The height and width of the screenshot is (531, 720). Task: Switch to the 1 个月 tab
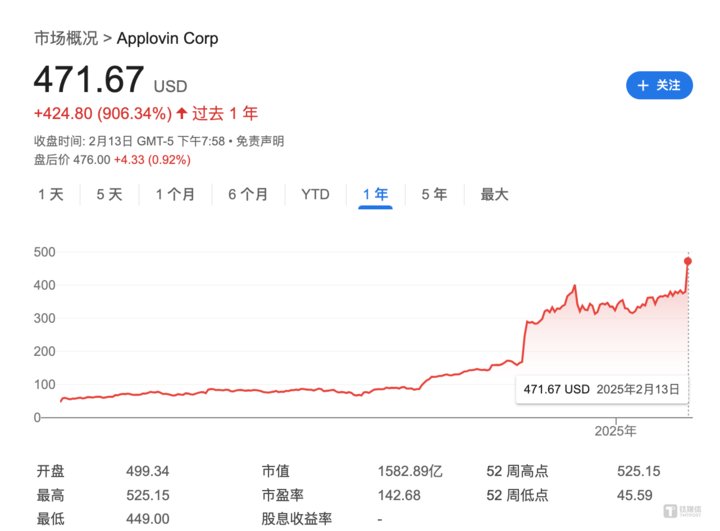[x=175, y=195]
